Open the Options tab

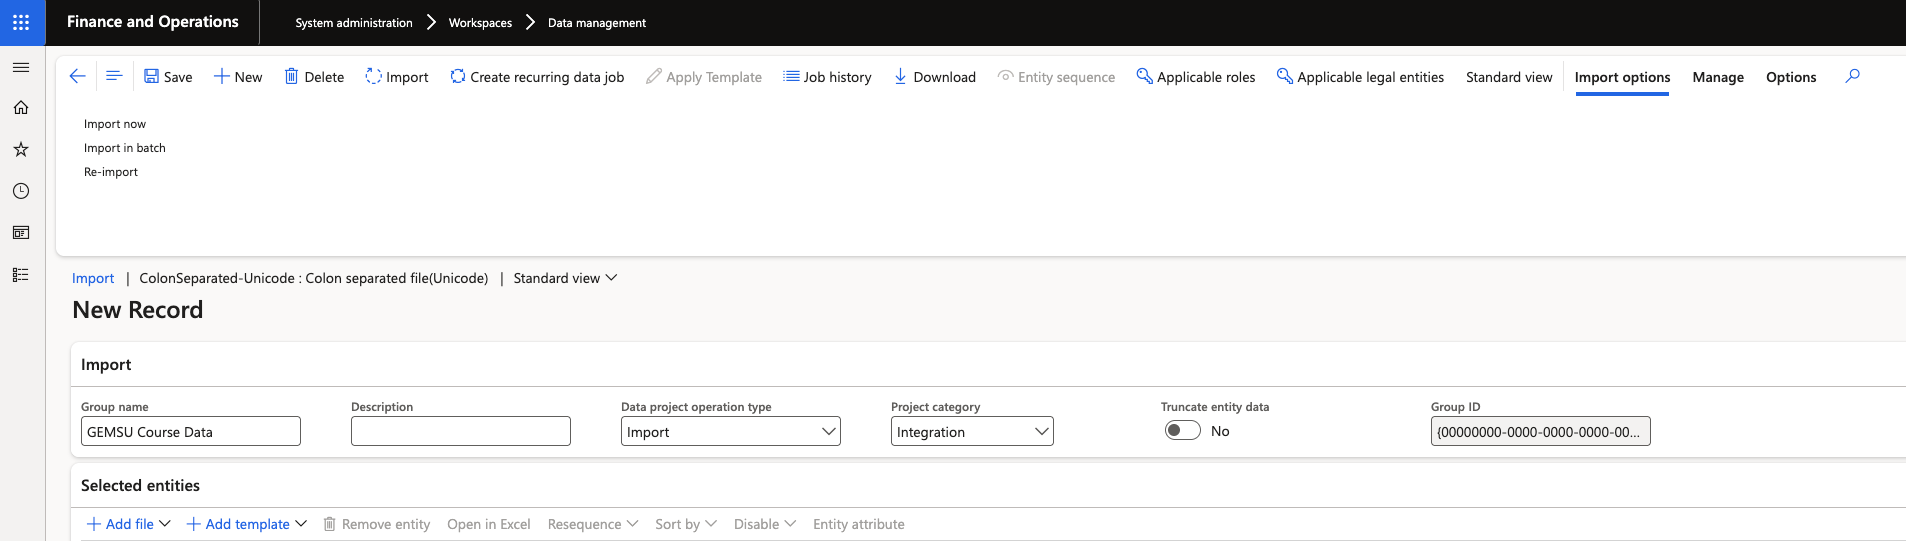[1791, 77]
